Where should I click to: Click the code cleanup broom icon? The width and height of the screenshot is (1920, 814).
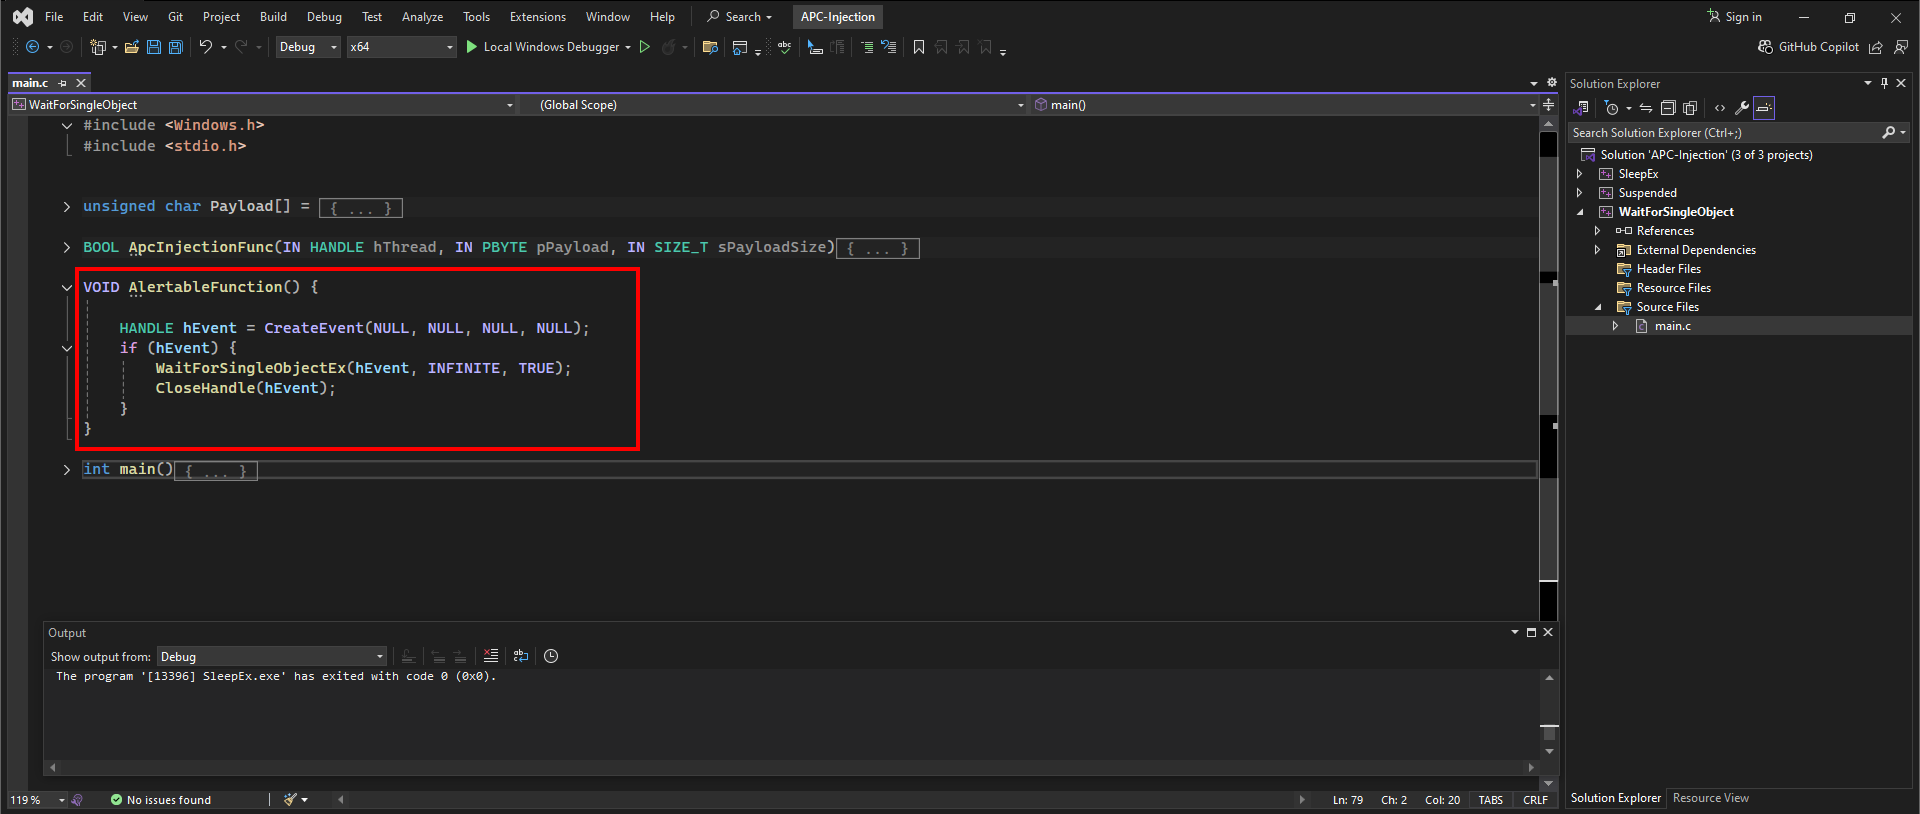coord(290,799)
